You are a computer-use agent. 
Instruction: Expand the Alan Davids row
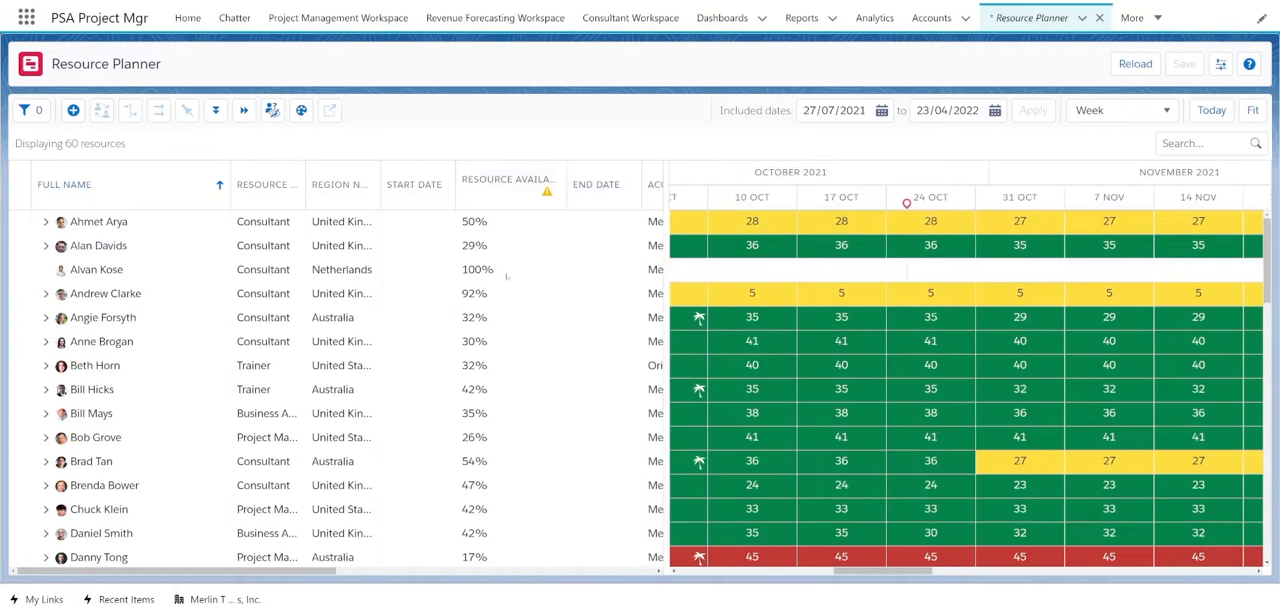[x=46, y=245]
